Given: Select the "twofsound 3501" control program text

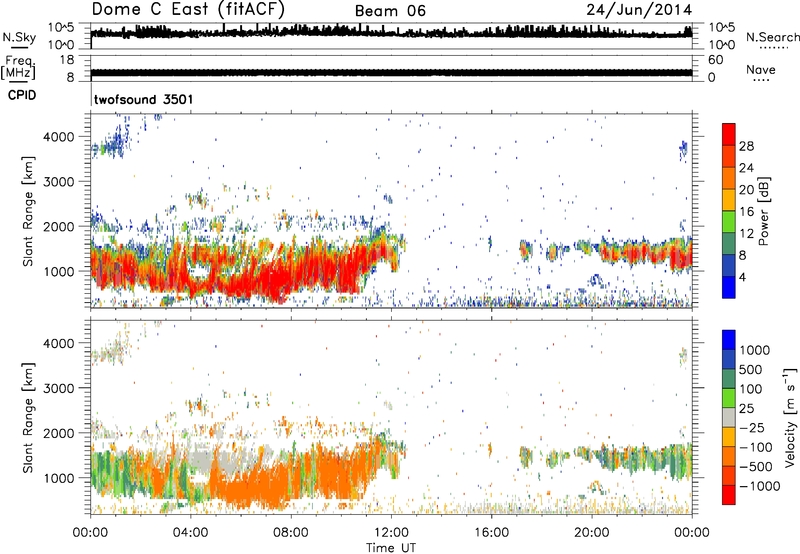Looking at the screenshot, I should point(144,99).
